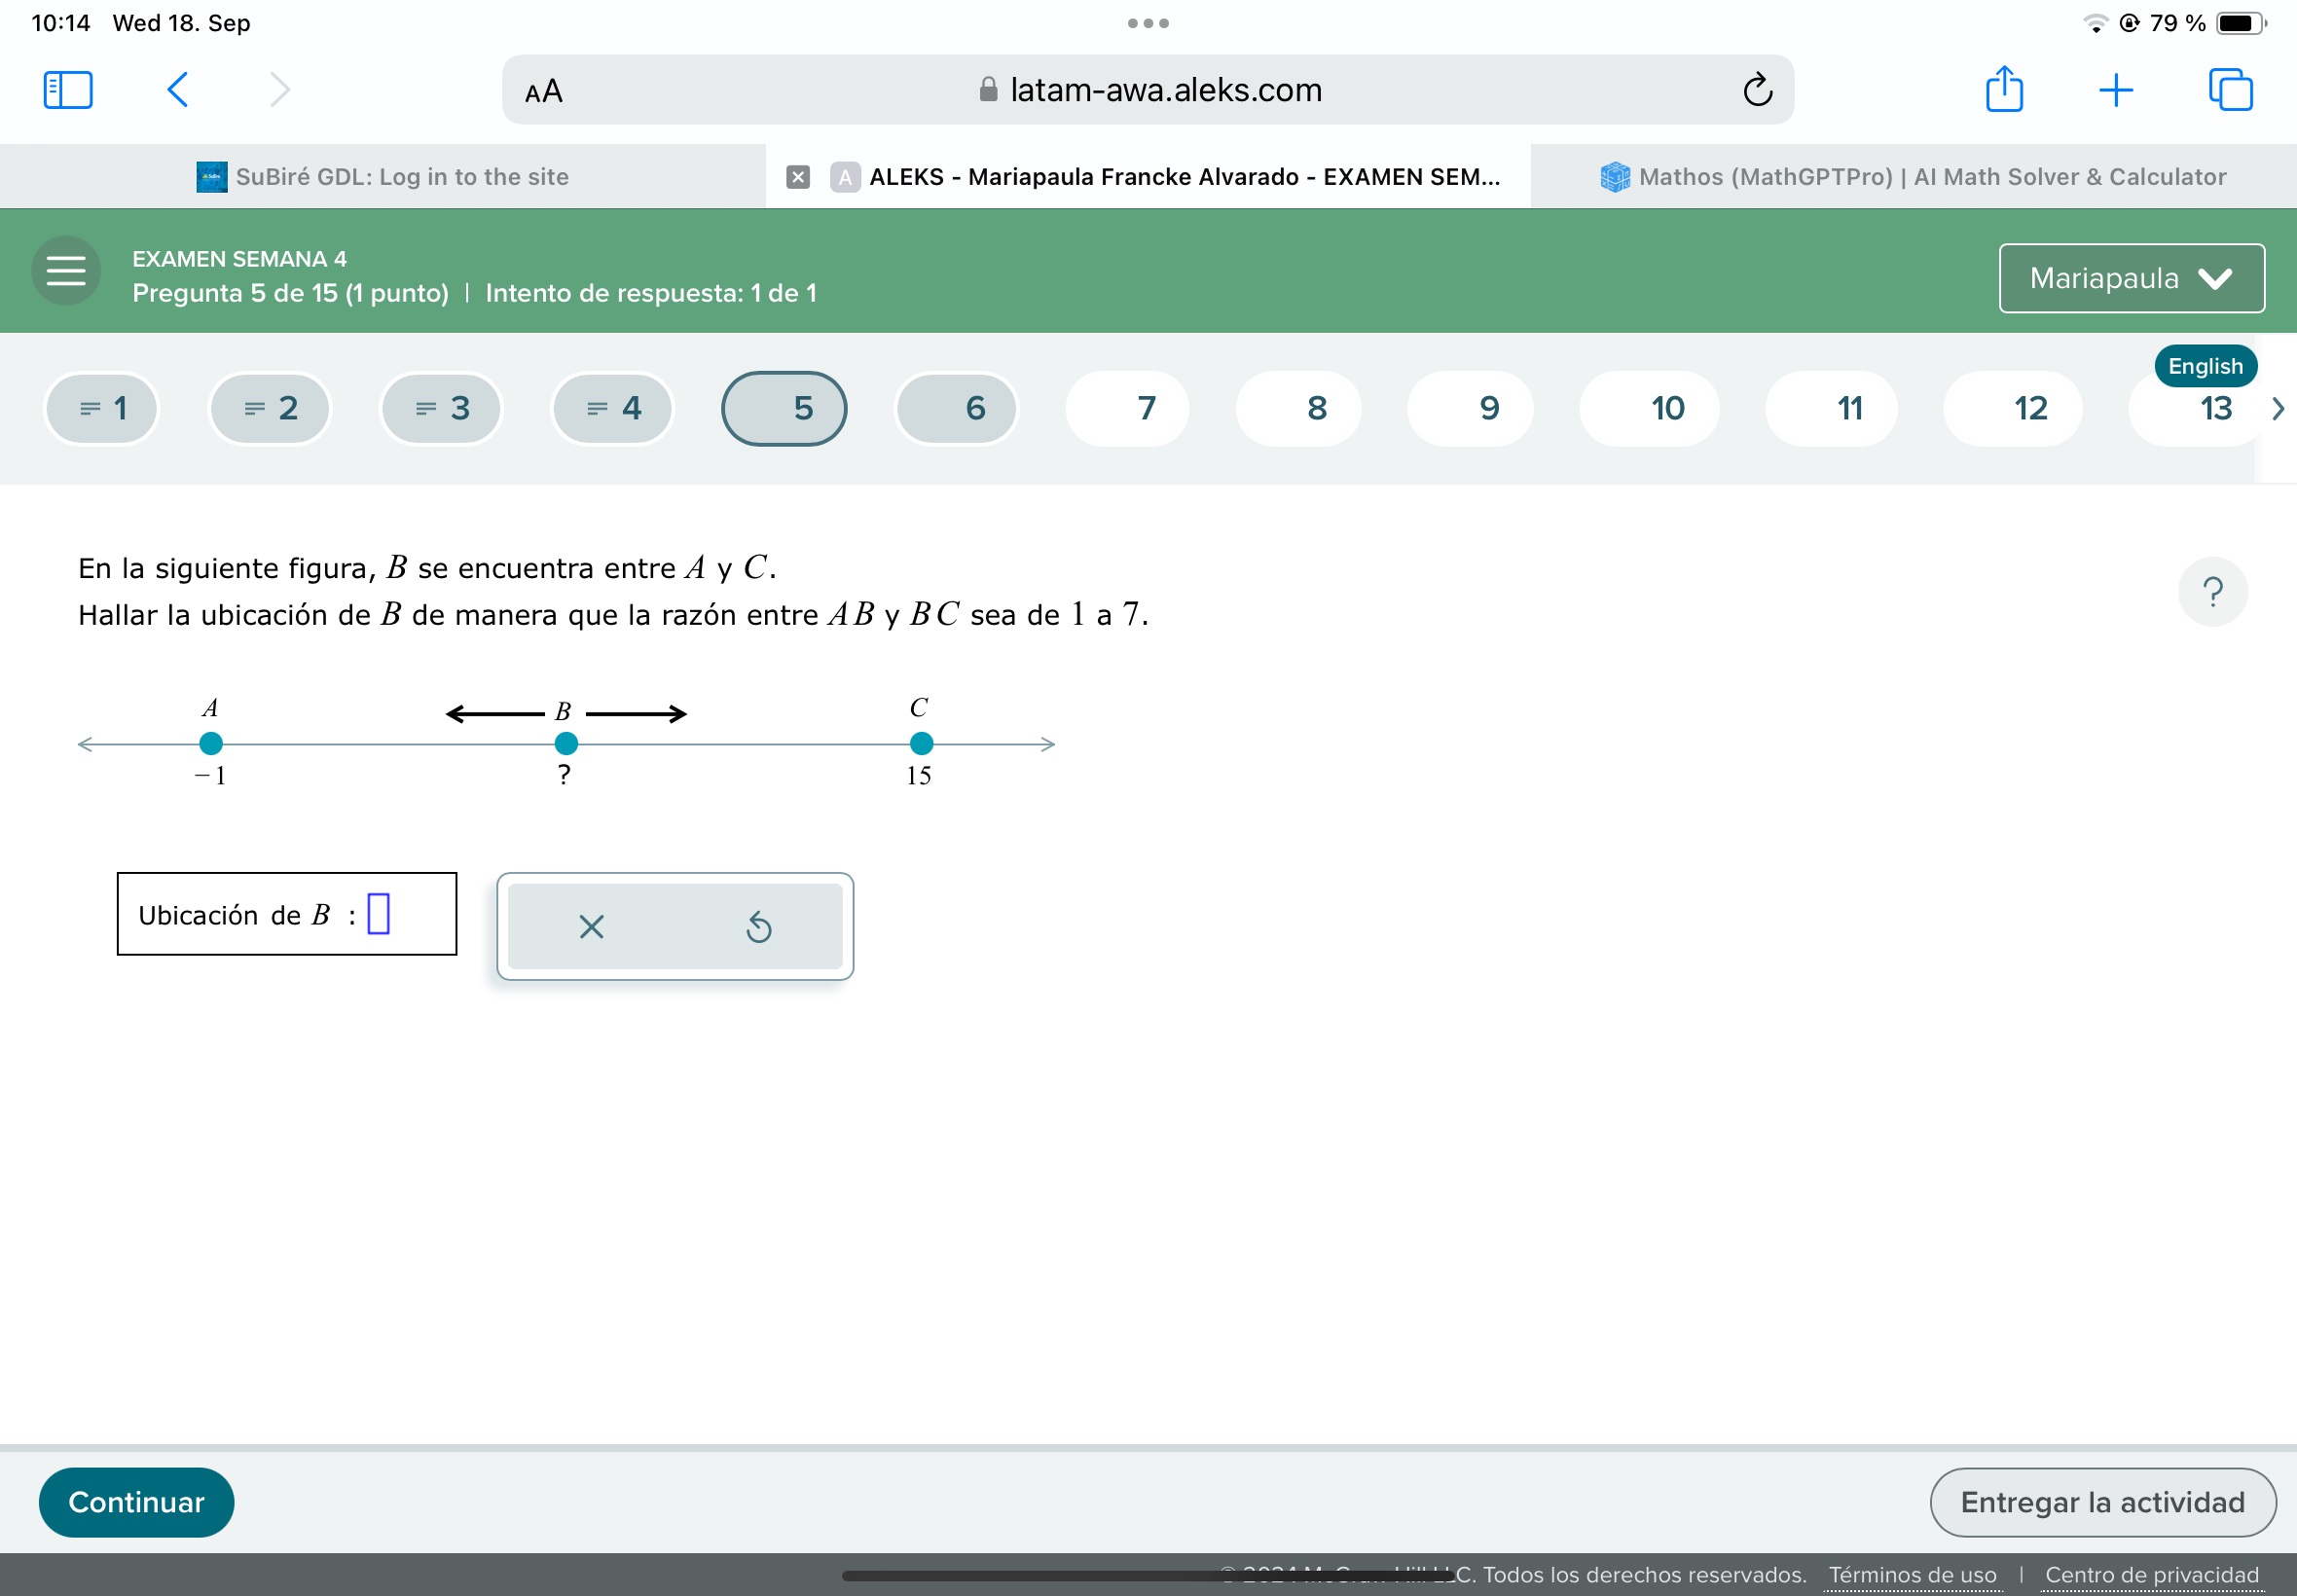Go to question 4
The image size is (2297, 1596).
coord(612,408)
